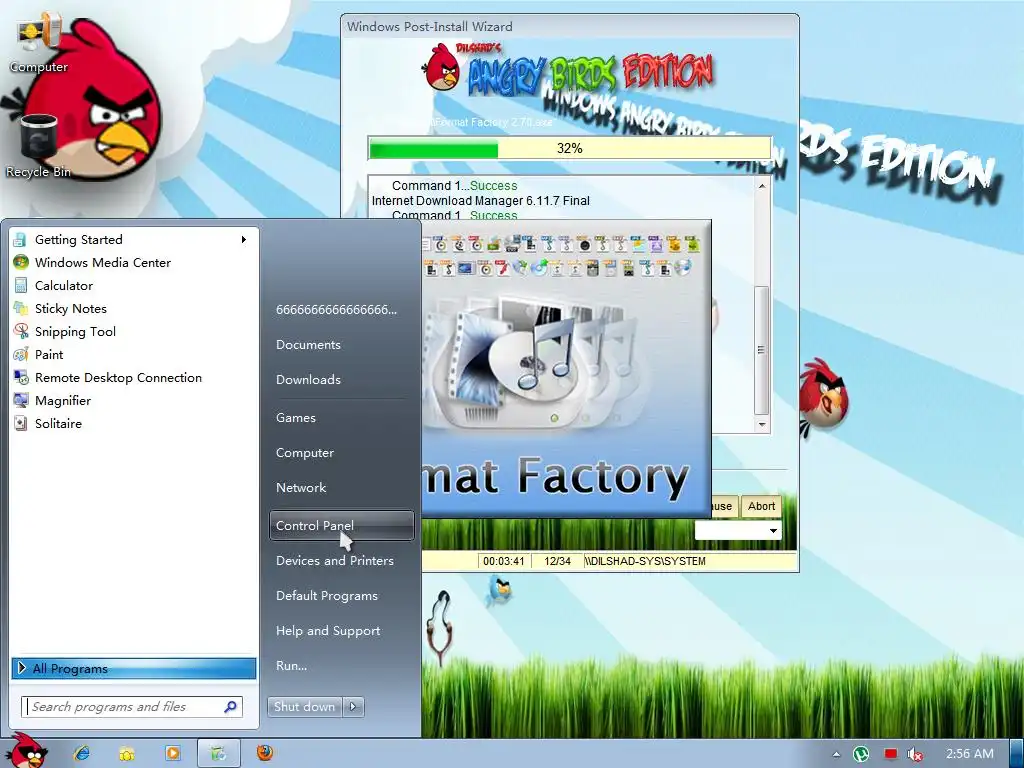Focus the Search programs and files box
Screen dimensions: 1024x768
pyautogui.click(x=132, y=707)
